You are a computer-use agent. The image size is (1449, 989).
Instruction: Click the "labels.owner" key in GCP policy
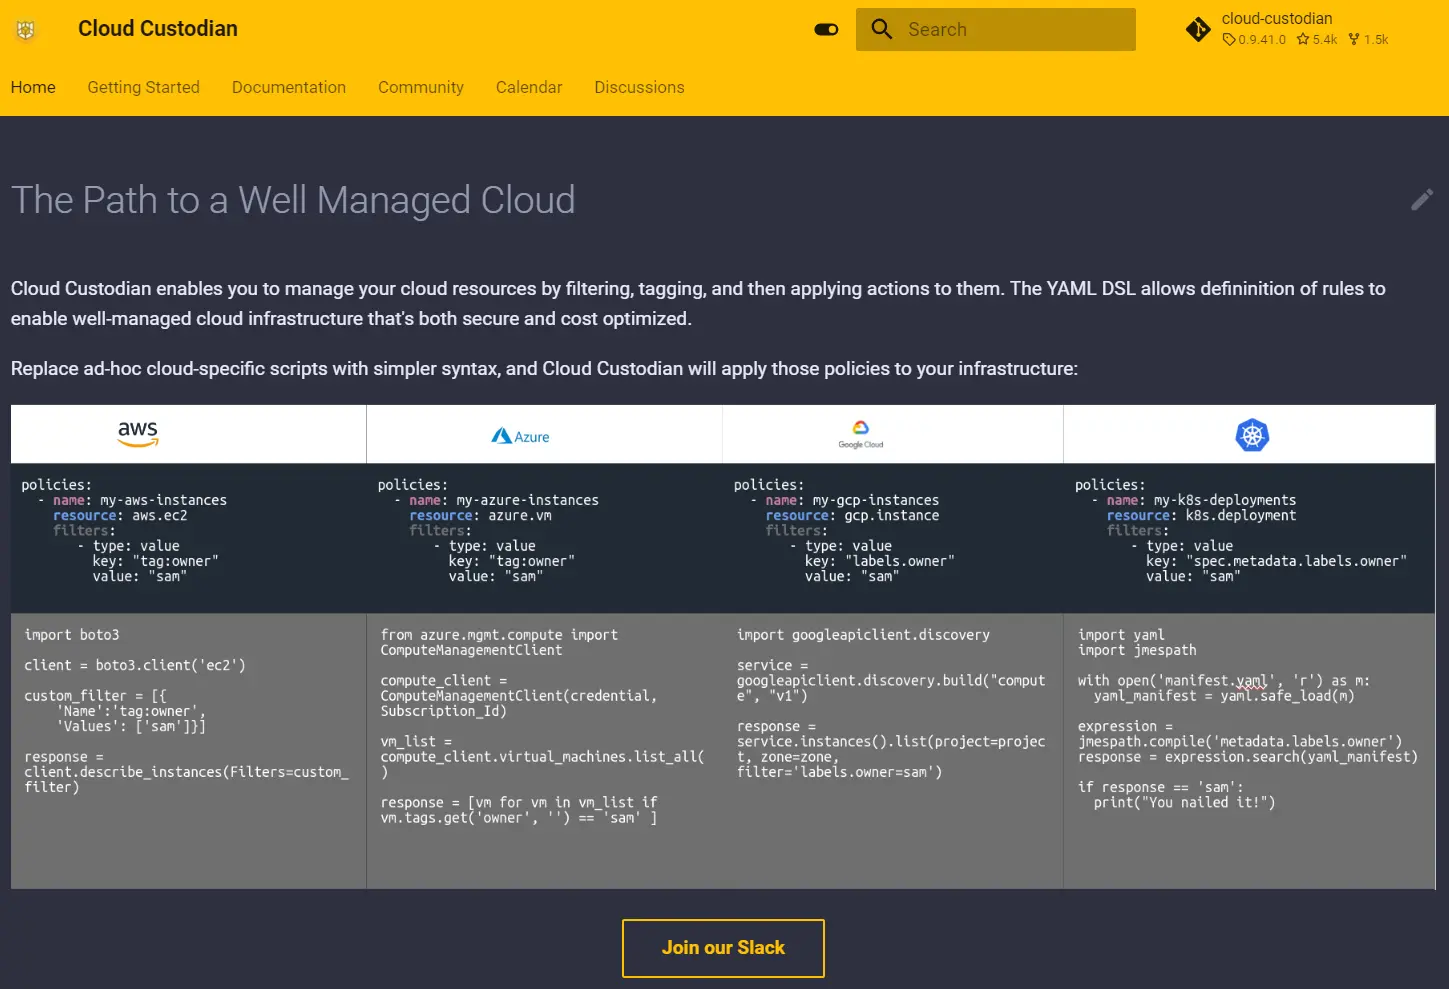click(900, 562)
